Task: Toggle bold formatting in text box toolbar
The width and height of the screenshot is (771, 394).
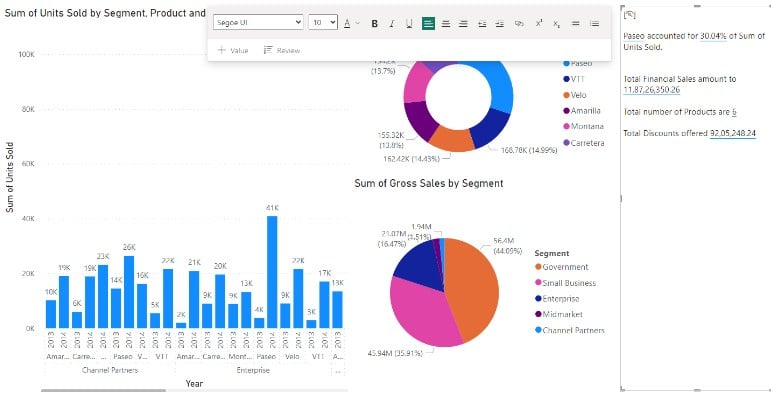Action: [x=375, y=23]
